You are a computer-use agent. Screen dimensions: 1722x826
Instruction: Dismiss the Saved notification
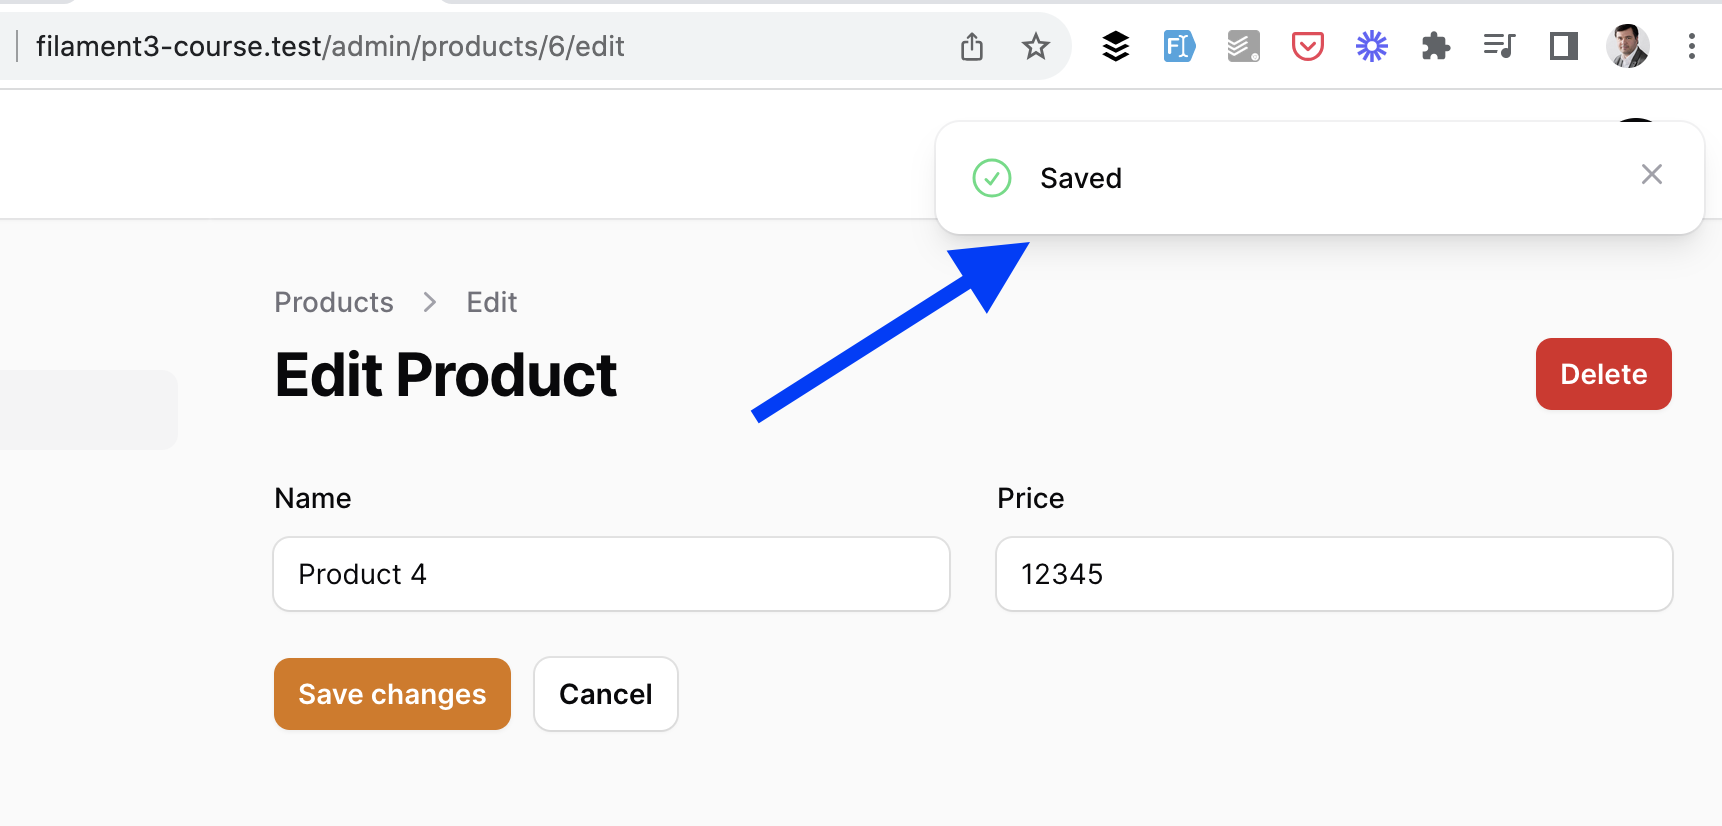(x=1652, y=174)
